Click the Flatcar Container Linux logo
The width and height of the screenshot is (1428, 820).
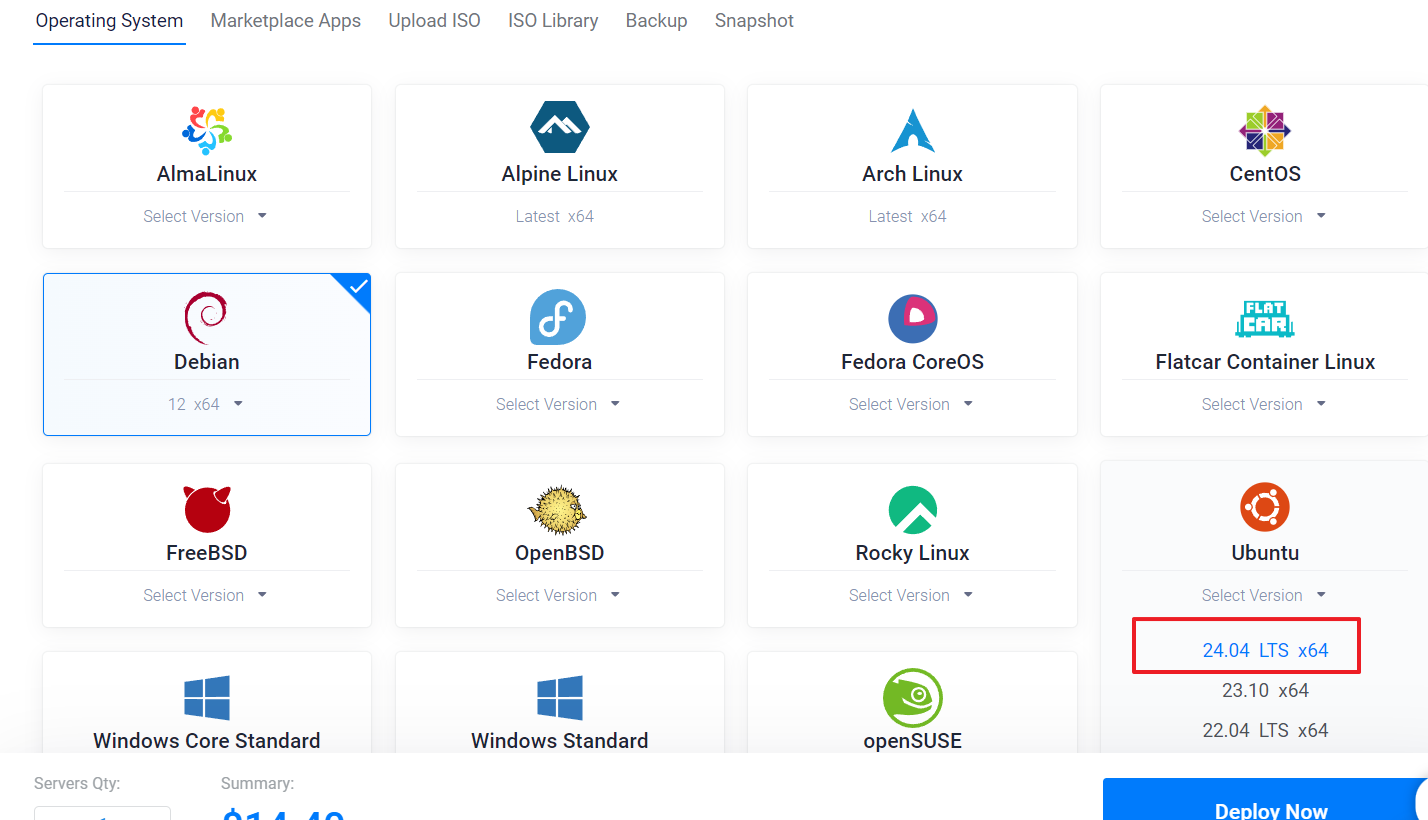click(x=1265, y=319)
